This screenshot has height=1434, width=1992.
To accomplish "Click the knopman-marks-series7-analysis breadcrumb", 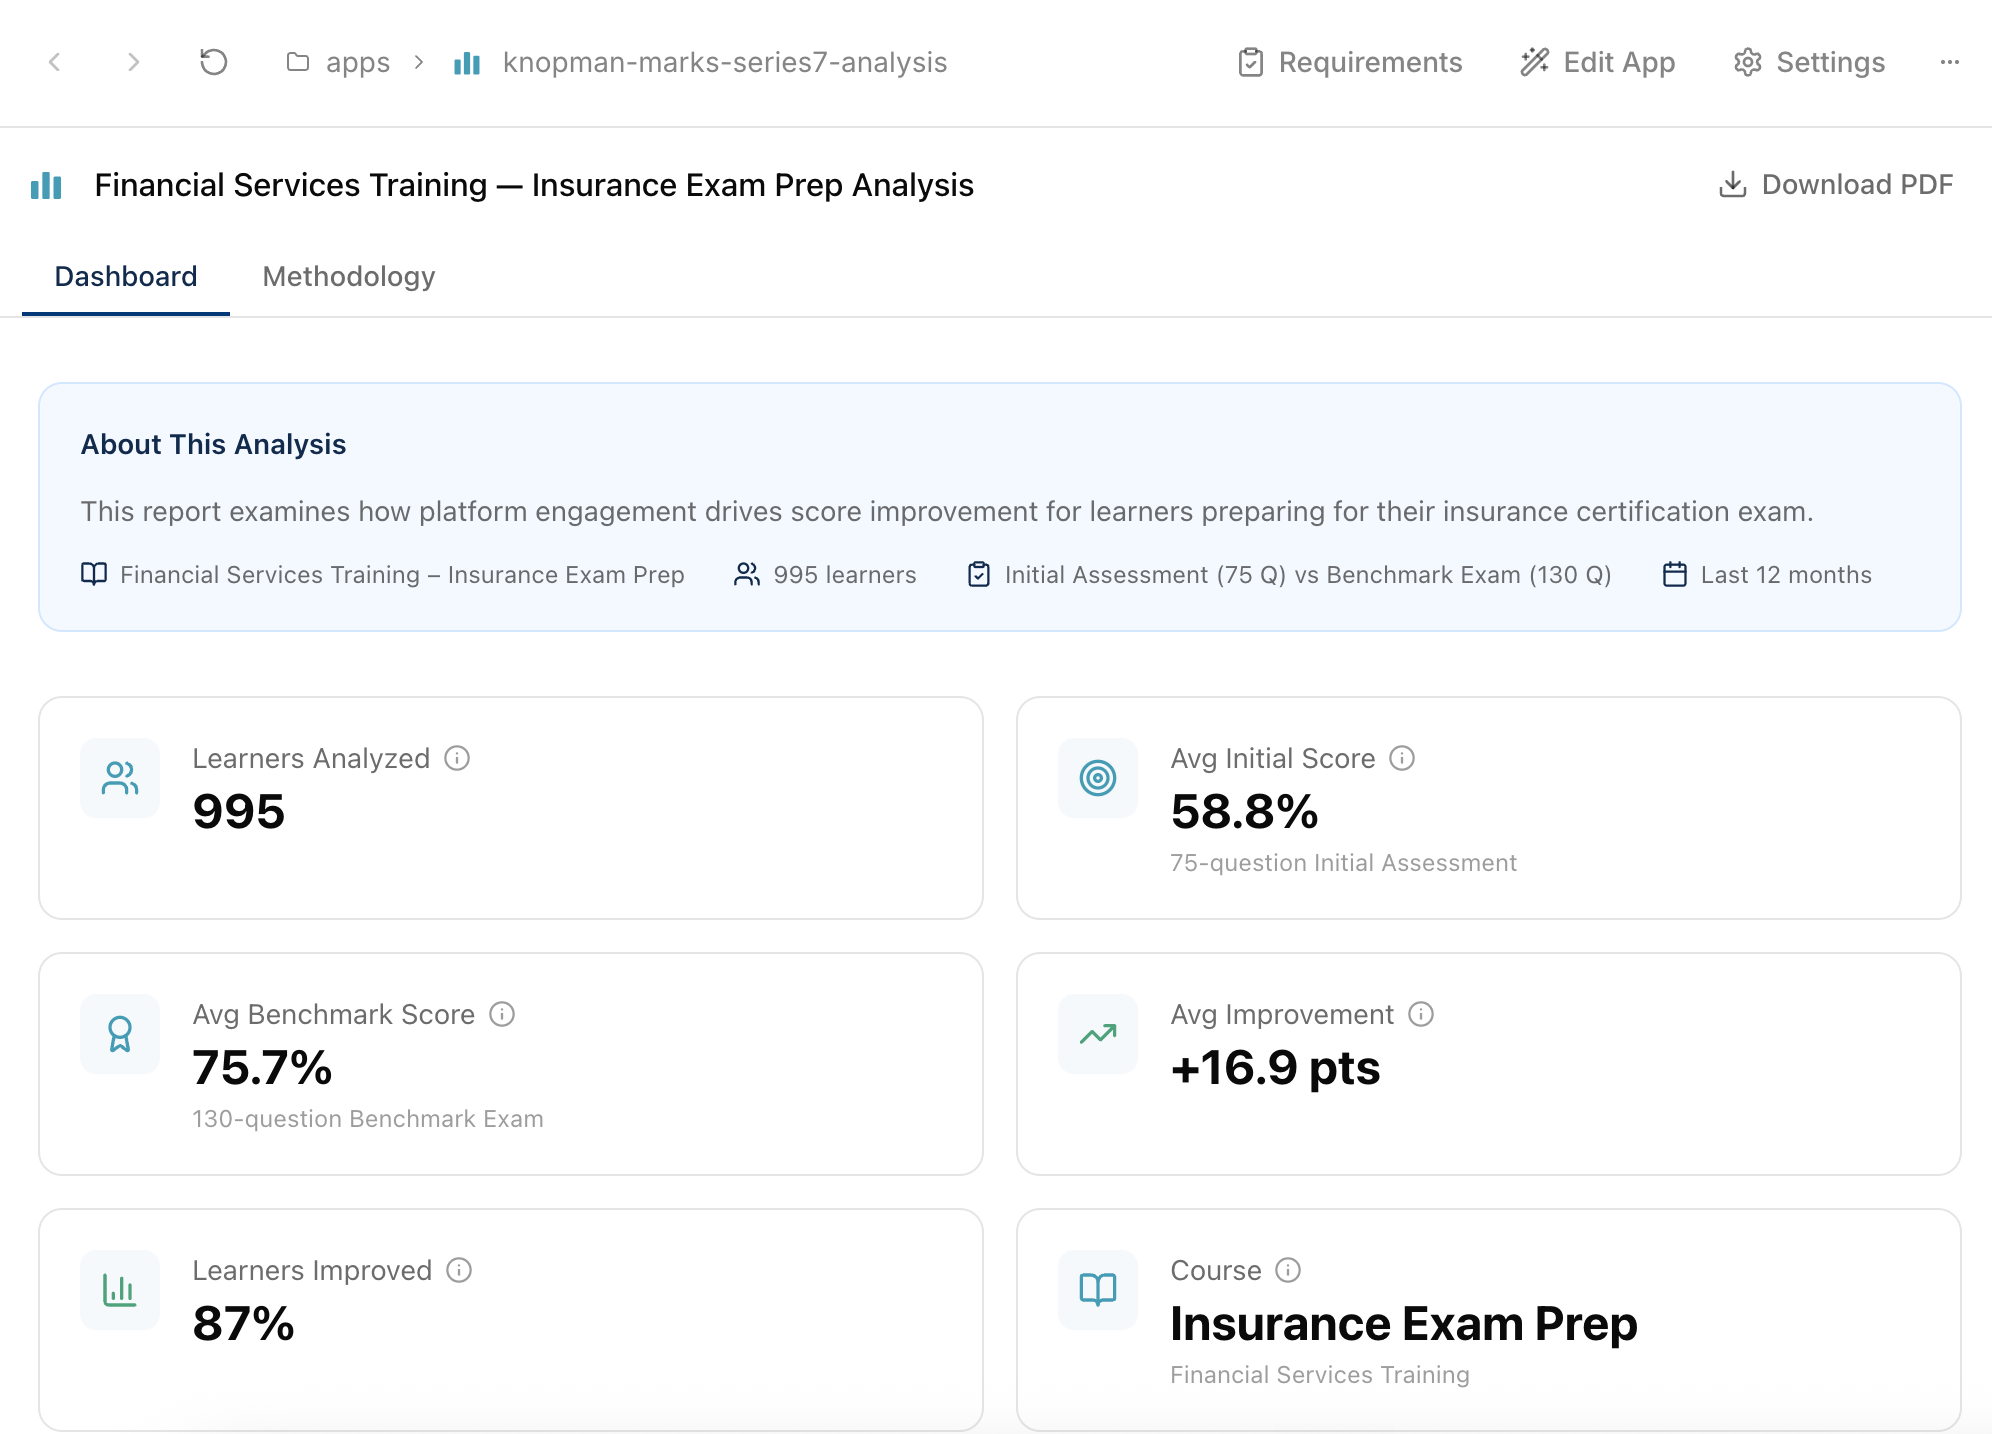I will (724, 62).
